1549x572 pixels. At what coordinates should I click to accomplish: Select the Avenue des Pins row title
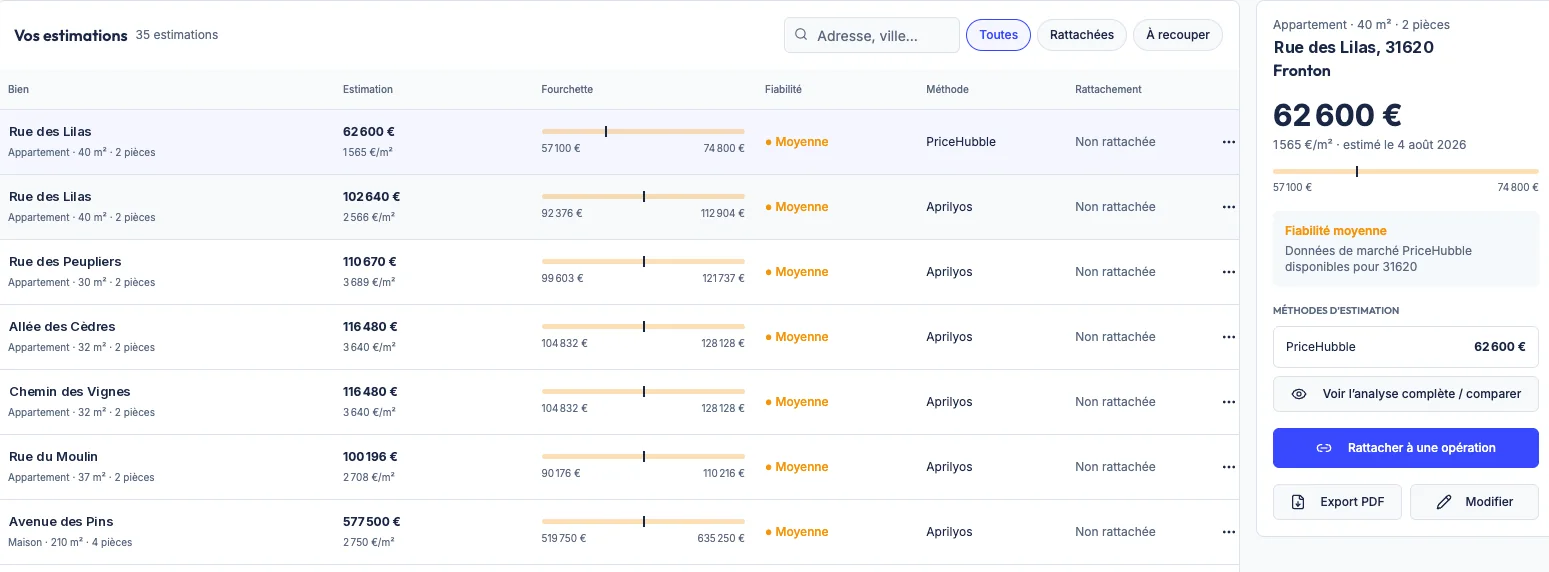tap(61, 522)
